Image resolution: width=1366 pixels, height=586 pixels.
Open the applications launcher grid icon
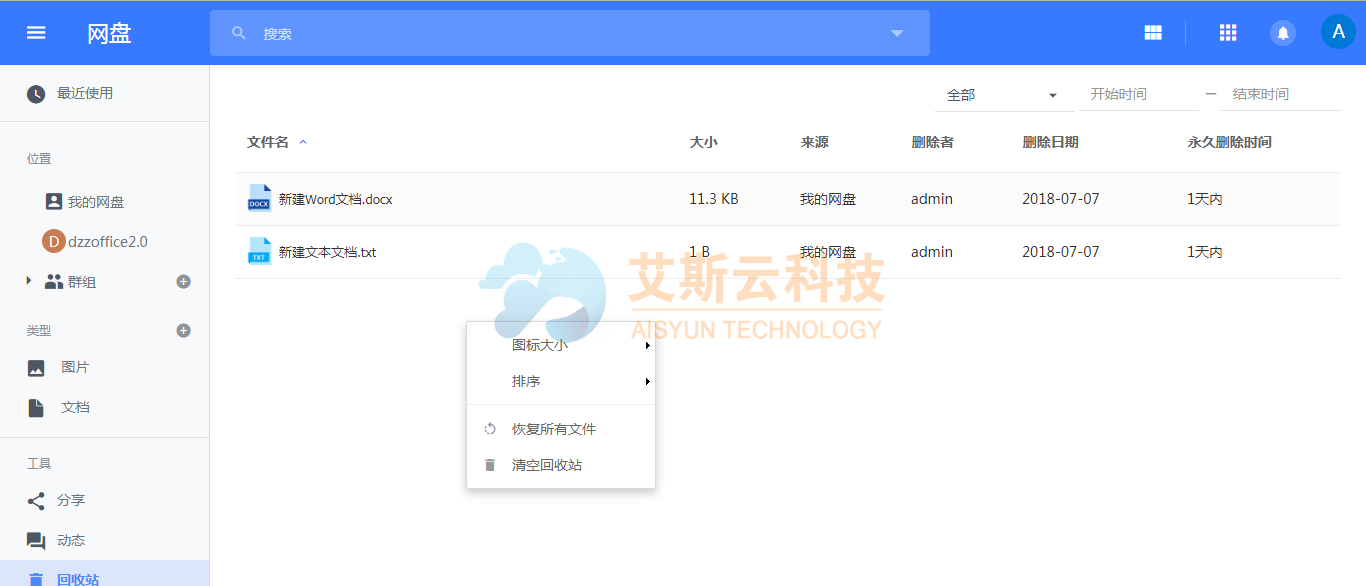1228,33
